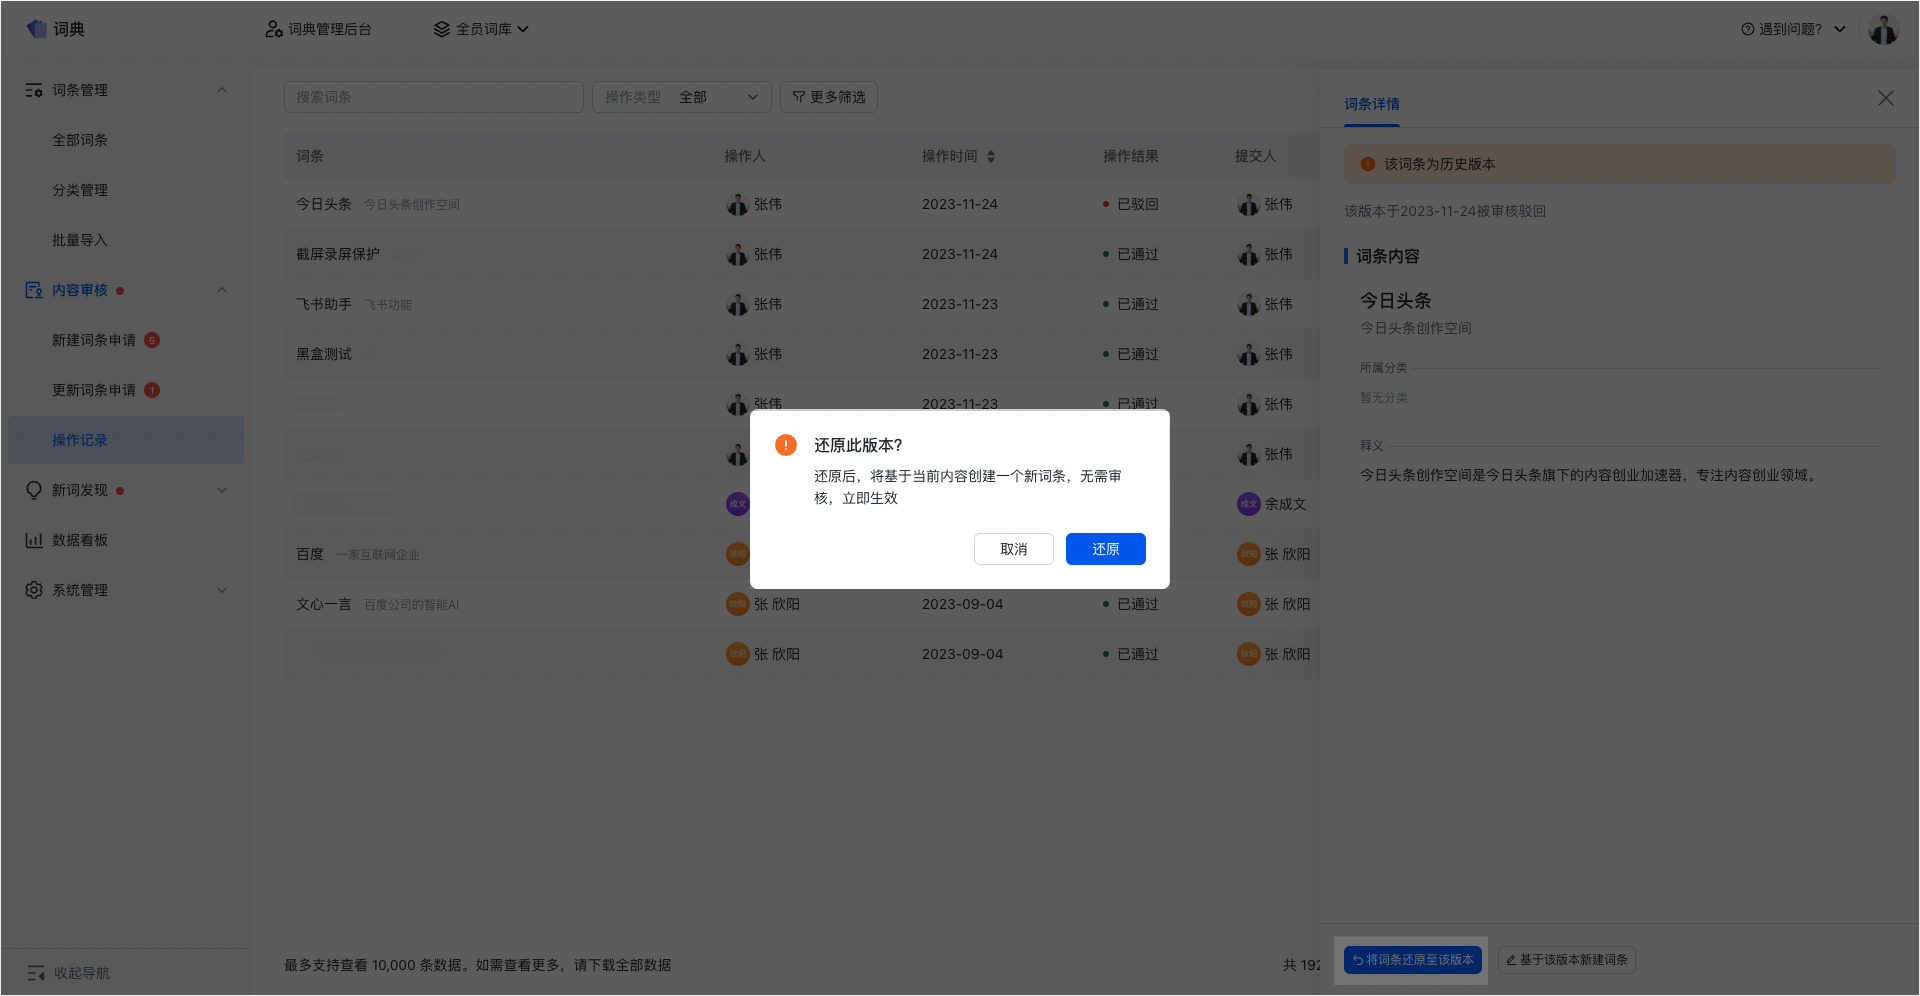Select the 百度 table row entry

coord(310,554)
